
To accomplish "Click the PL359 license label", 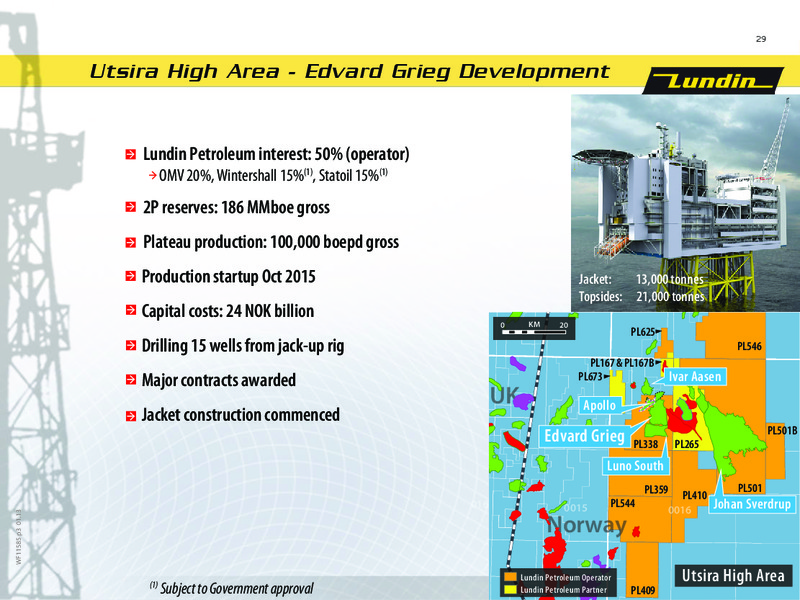I will [656, 490].
